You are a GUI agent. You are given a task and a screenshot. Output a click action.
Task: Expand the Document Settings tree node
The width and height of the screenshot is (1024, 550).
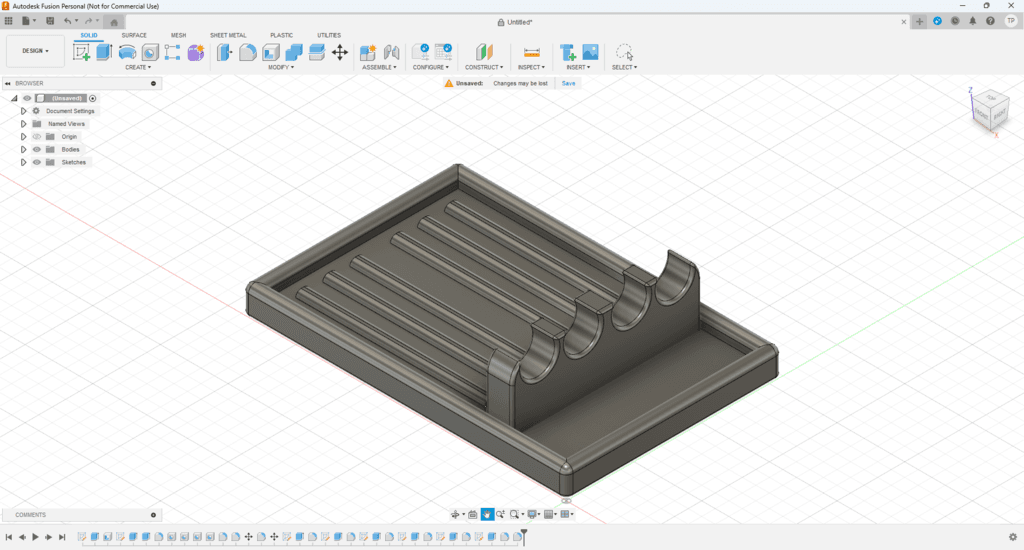point(23,111)
